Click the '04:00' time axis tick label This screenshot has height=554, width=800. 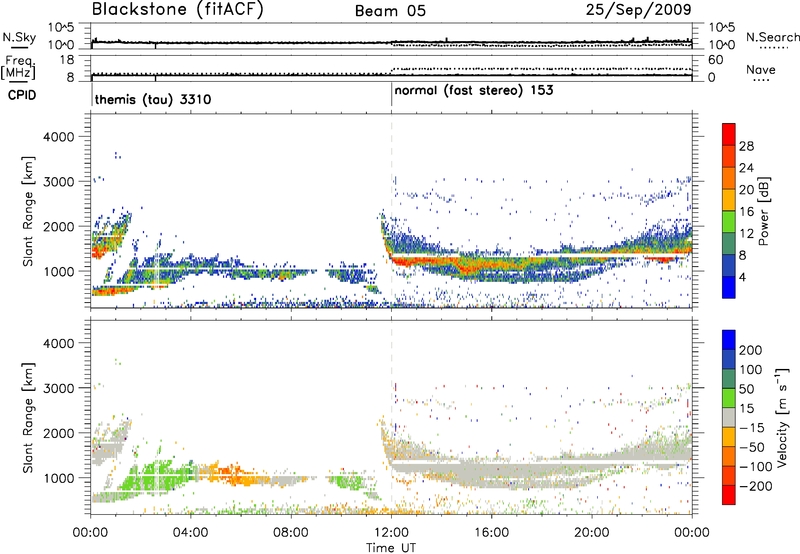pyautogui.click(x=191, y=533)
